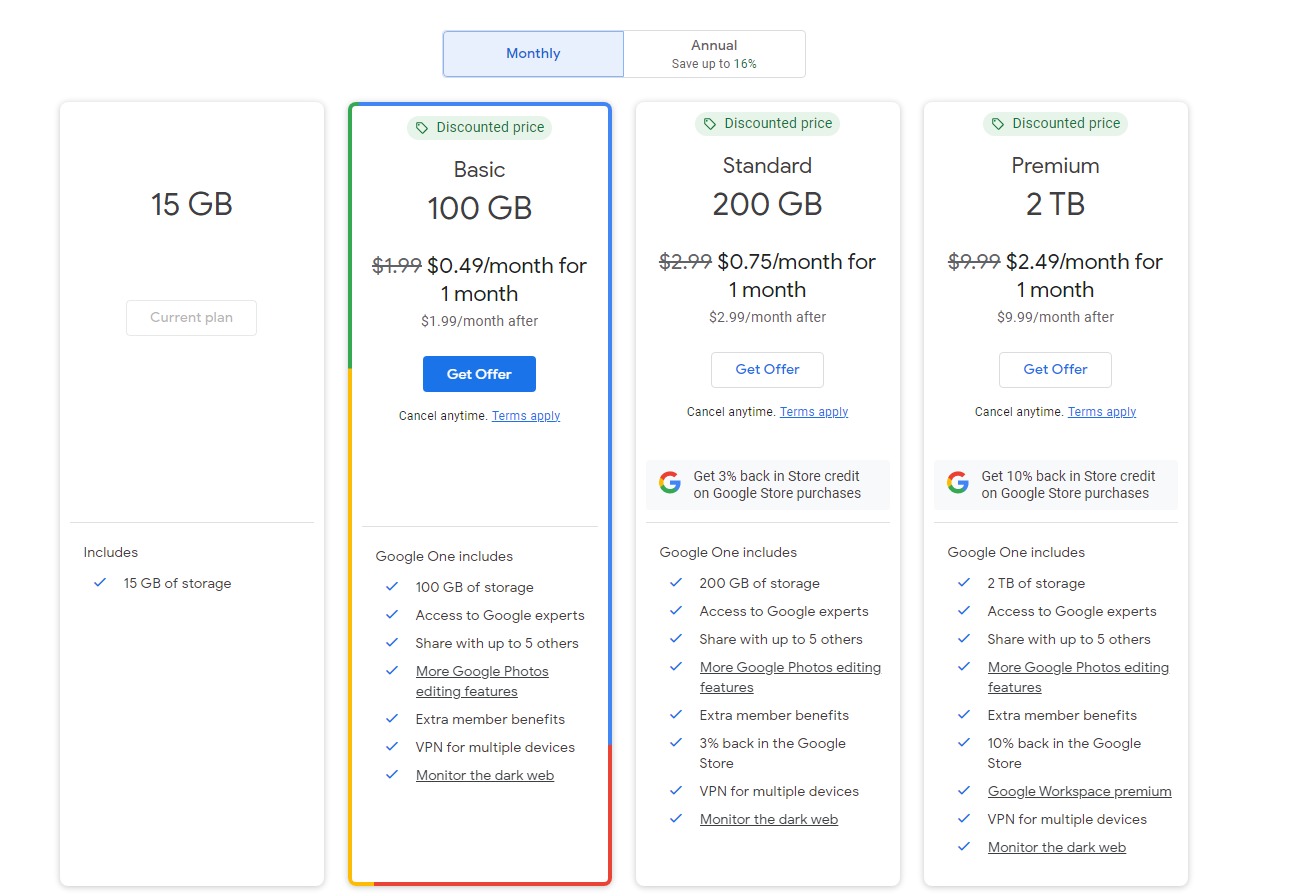Click the Get 3% back in Store credit banner

pyautogui.click(x=768, y=485)
